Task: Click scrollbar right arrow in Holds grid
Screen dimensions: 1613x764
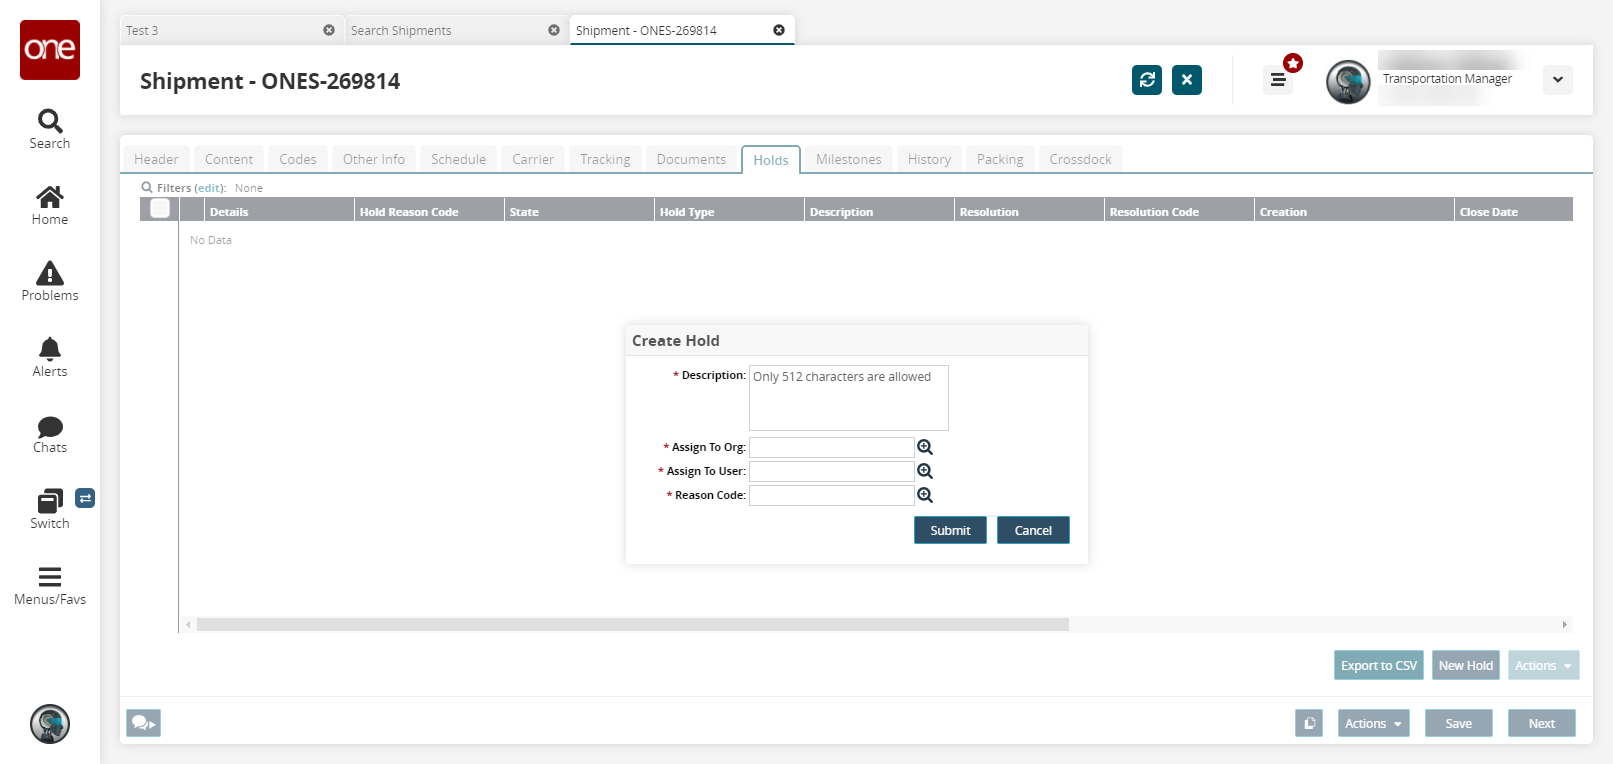Action: click(1565, 624)
